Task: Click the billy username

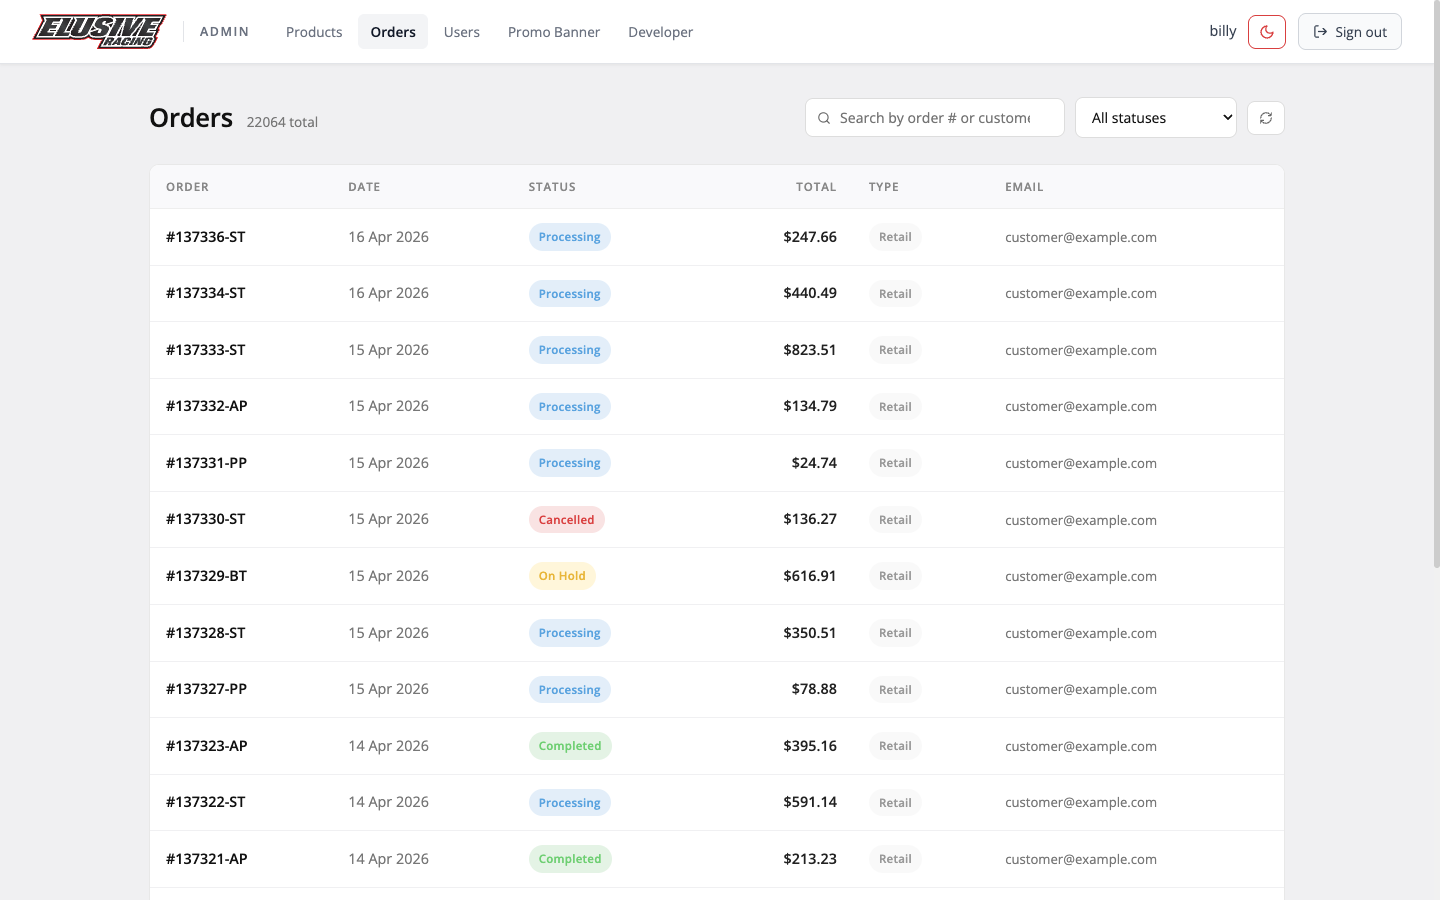Action: tap(1223, 31)
